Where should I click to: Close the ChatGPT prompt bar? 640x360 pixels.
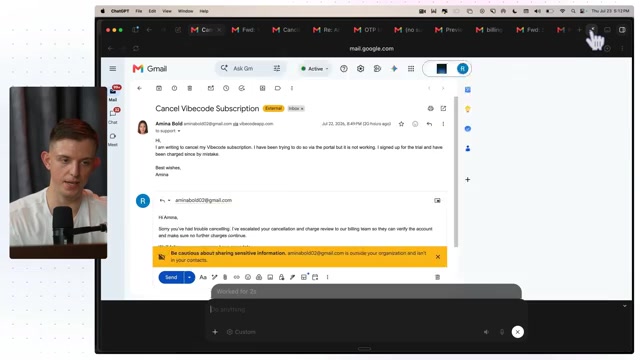tap(518, 332)
